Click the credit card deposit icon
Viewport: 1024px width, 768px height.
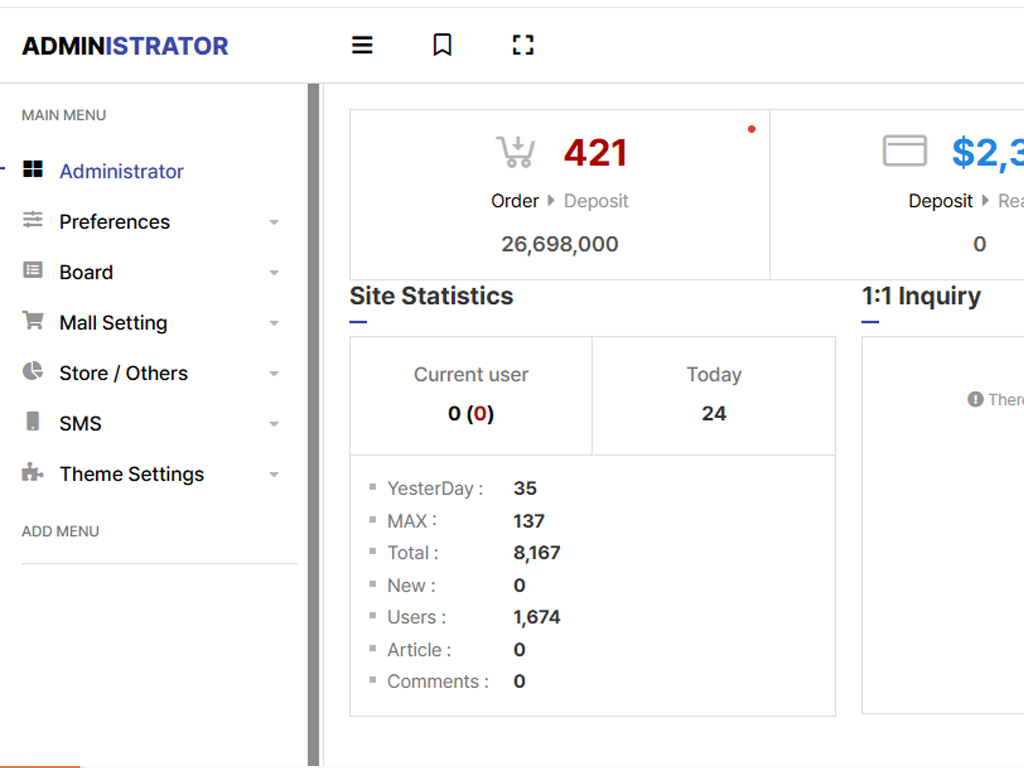click(904, 152)
